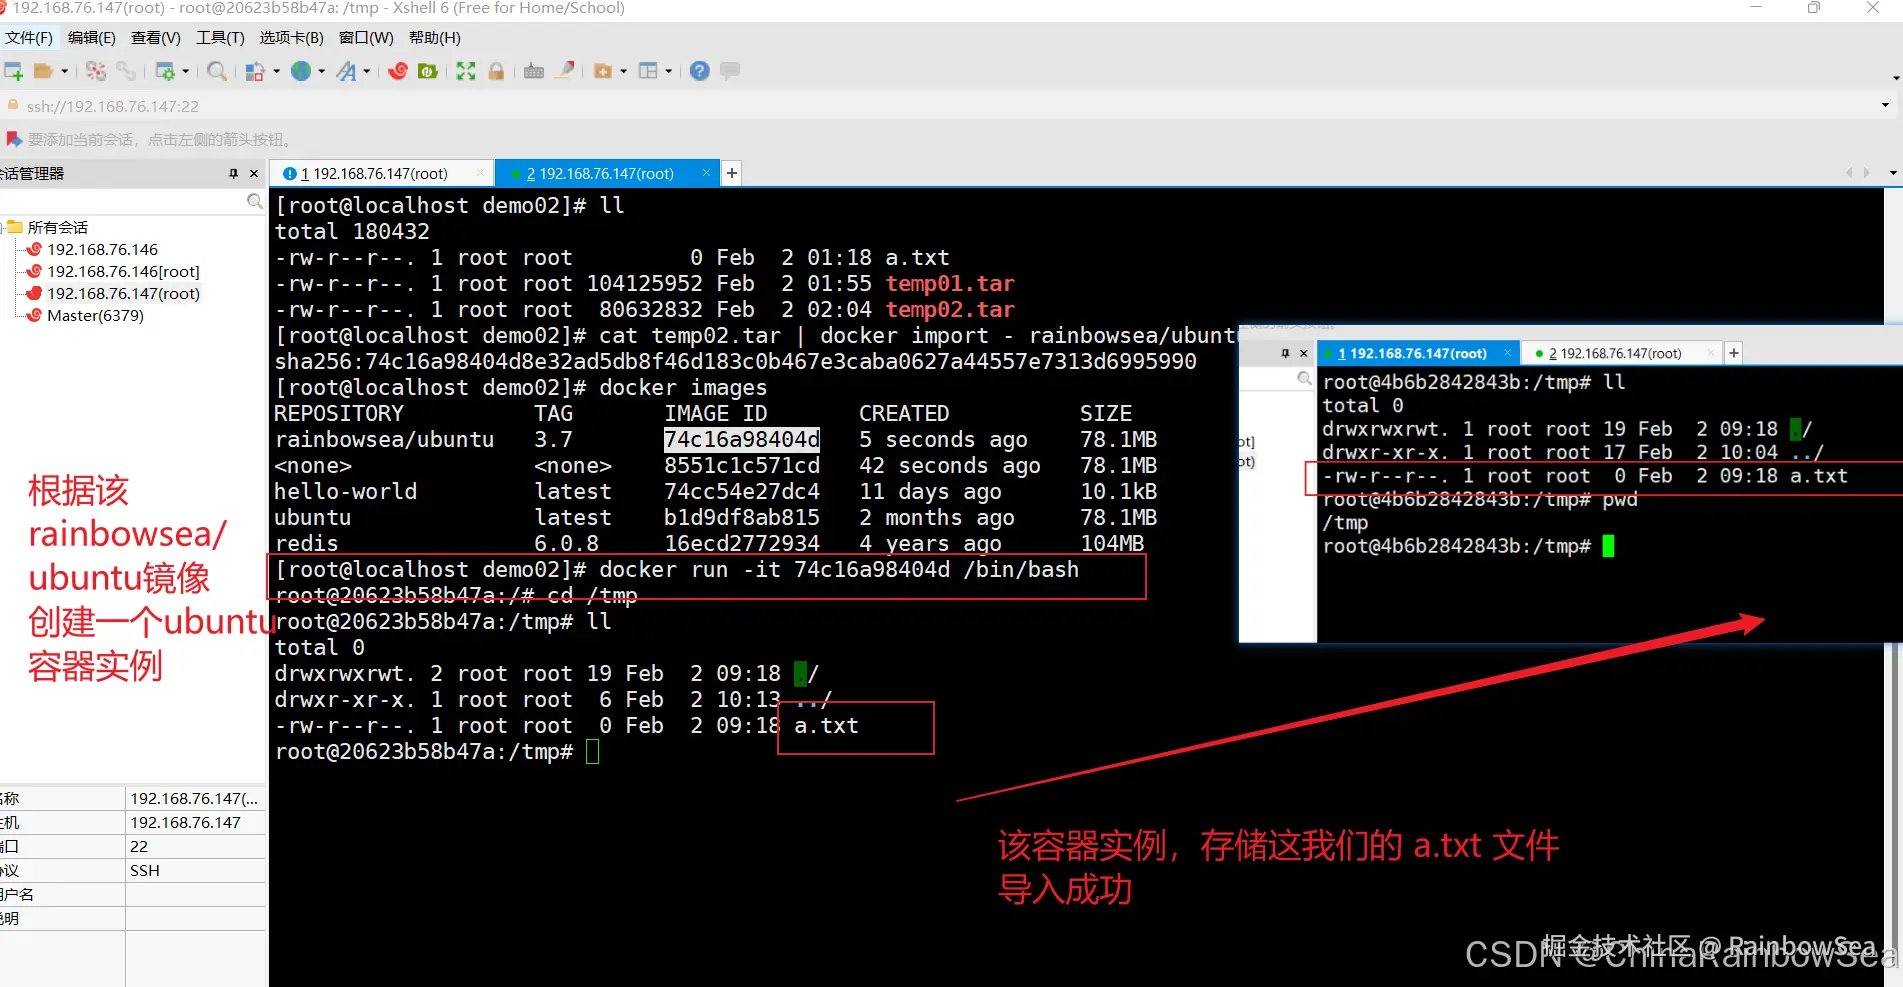Click host value 192.168.76.147 in properties
The image size is (1903, 987).
(x=186, y=822)
